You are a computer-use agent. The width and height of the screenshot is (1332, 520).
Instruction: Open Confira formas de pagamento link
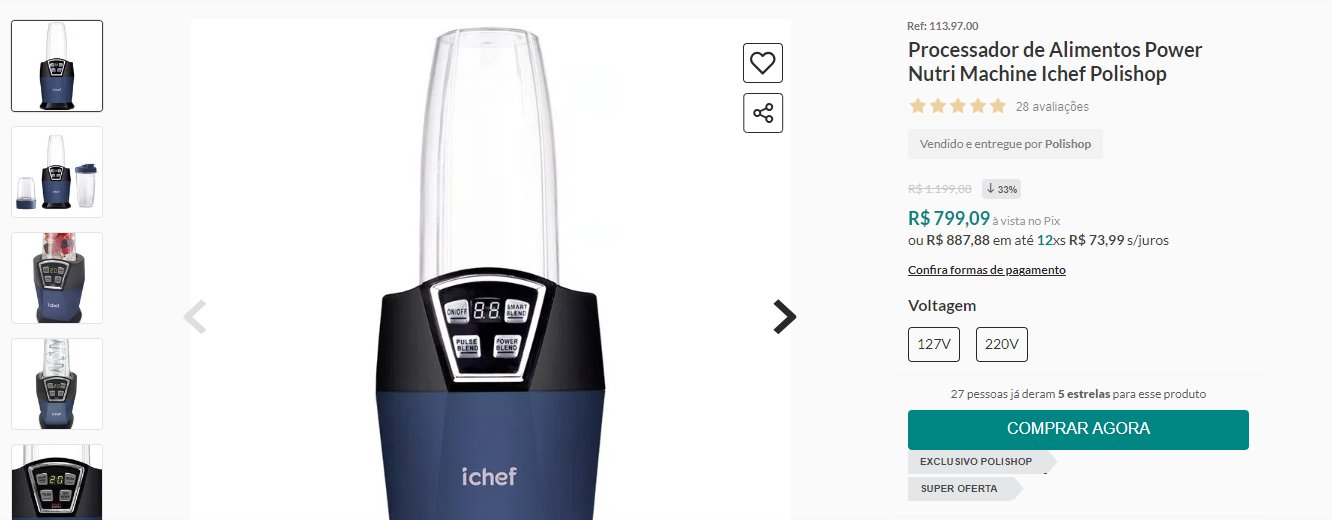tap(987, 270)
